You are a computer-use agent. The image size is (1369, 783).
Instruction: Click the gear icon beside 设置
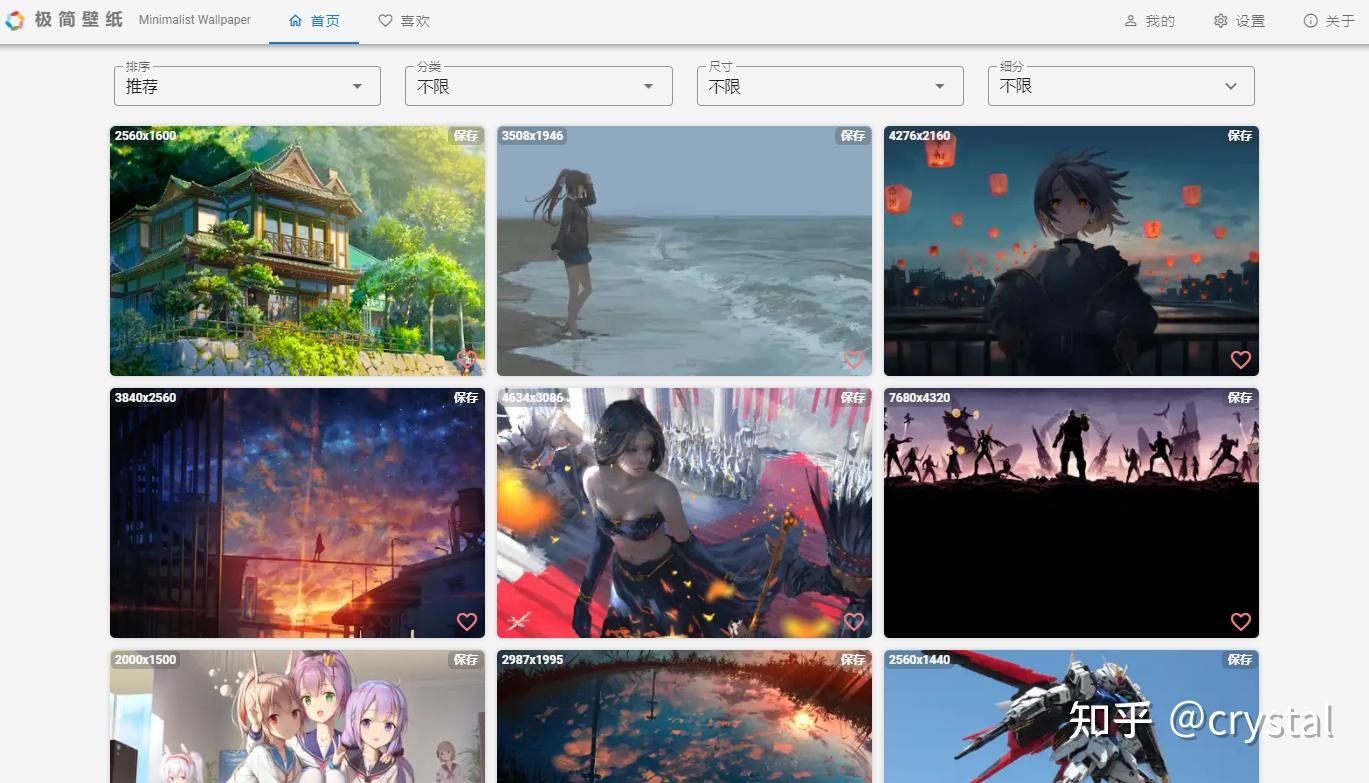click(1220, 20)
